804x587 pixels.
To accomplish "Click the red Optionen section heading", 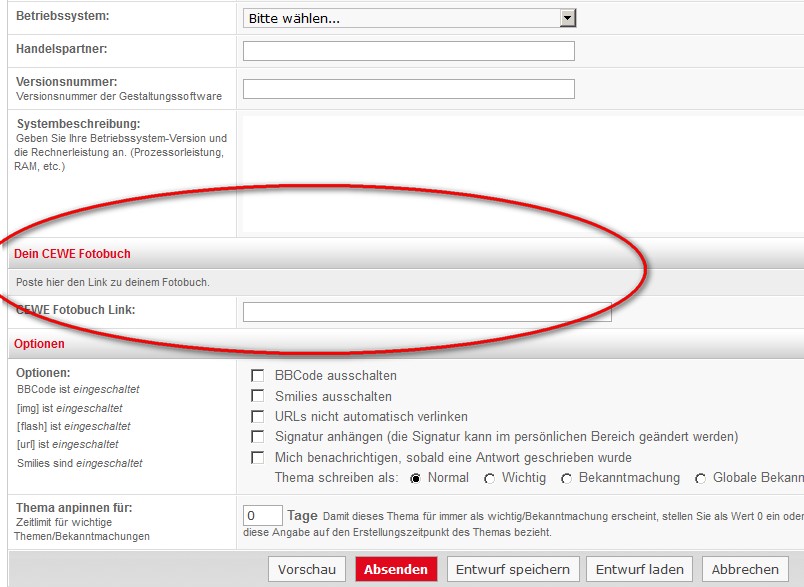I will click(x=39, y=343).
